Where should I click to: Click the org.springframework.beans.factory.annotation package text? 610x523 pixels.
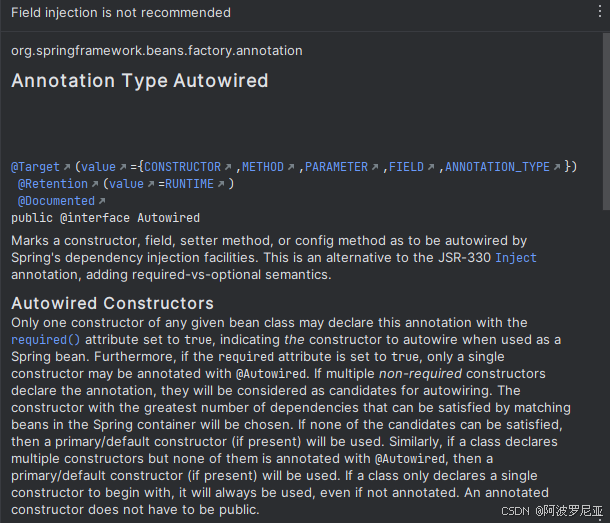(157, 51)
